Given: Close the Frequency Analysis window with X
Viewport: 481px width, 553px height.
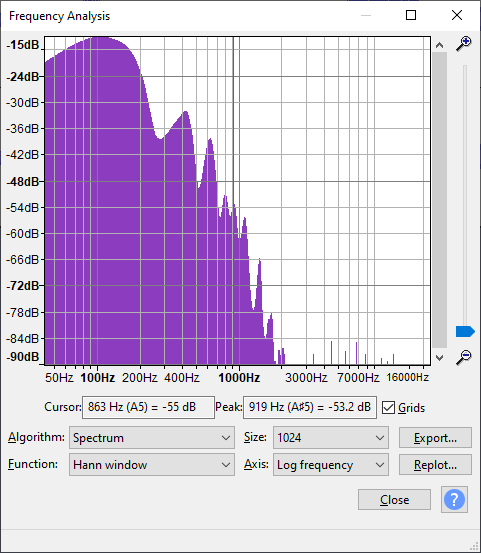Looking at the screenshot, I should point(457,15).
